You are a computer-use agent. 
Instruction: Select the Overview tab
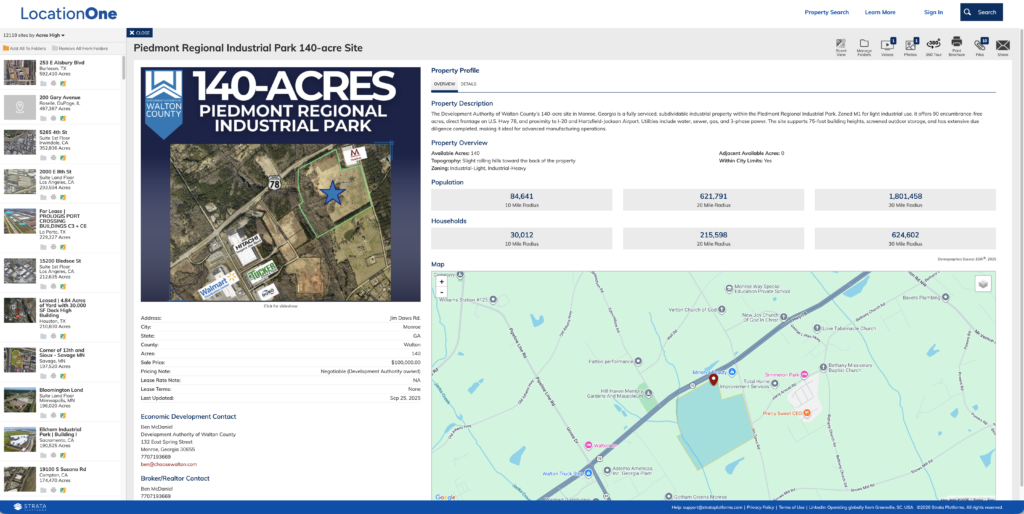click(444, 84)
